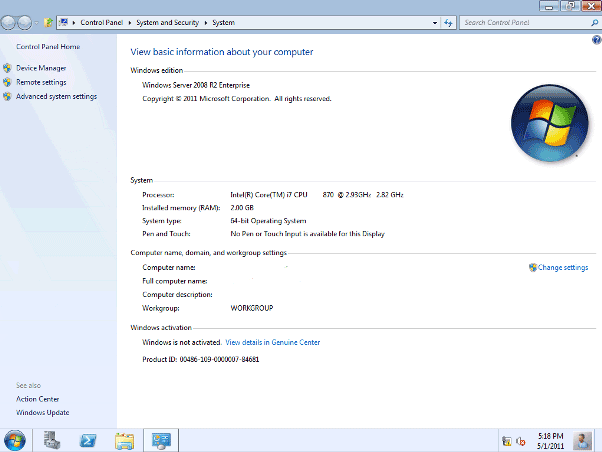The width and height of the screenshot is (602, 452).
Task: Click the search magnifier icon
Action: (595, 23)
